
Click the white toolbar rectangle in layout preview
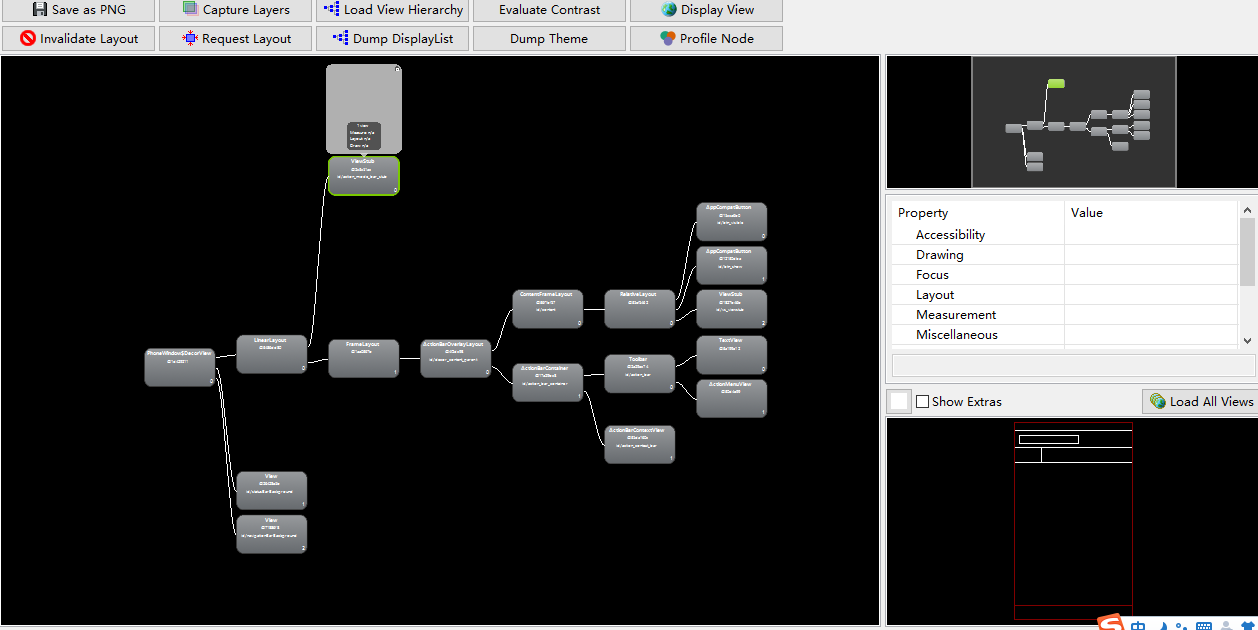(1048, 439)
